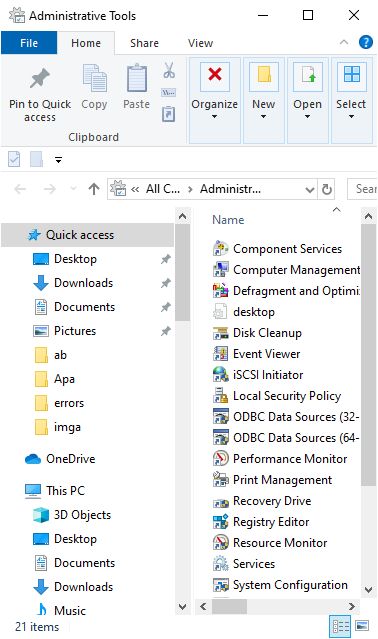The height and width of the screenshot is (639, 378).
Task: Pin to Quick access via ribbon icon
Action: pos(40,94)
